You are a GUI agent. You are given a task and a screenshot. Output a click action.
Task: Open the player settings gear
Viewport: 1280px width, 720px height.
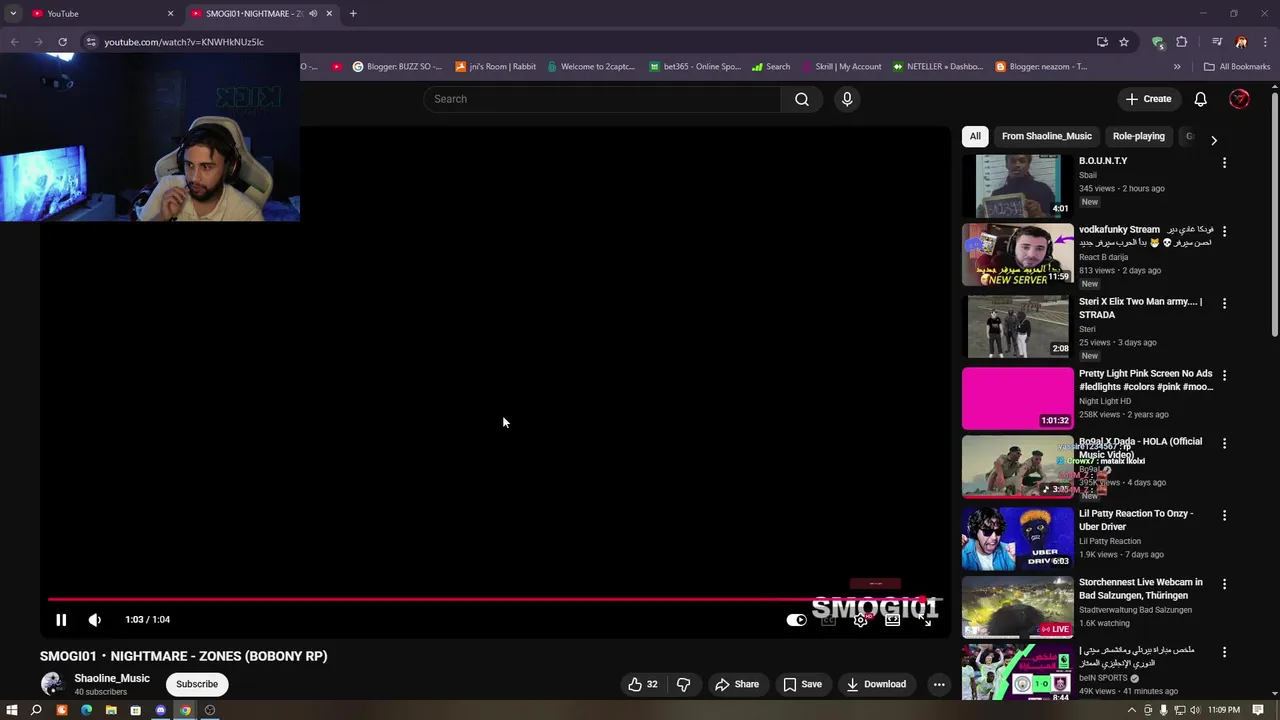coord(860,620)
